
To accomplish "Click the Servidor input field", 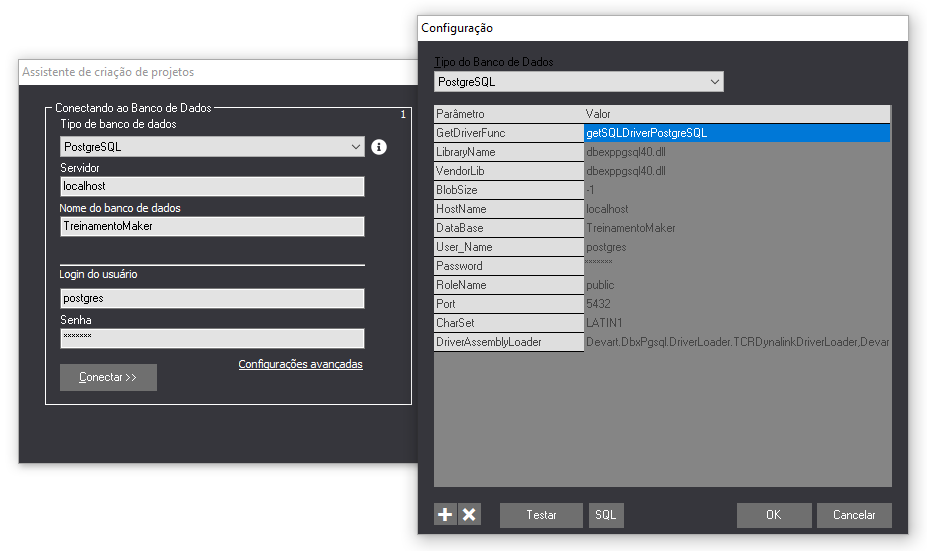I will 212,187.
